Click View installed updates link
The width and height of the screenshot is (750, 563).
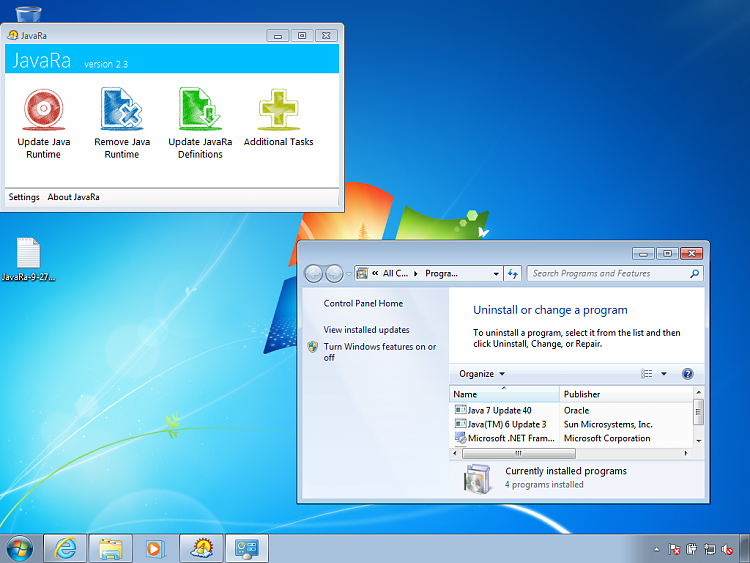click(x=366, y=330)
